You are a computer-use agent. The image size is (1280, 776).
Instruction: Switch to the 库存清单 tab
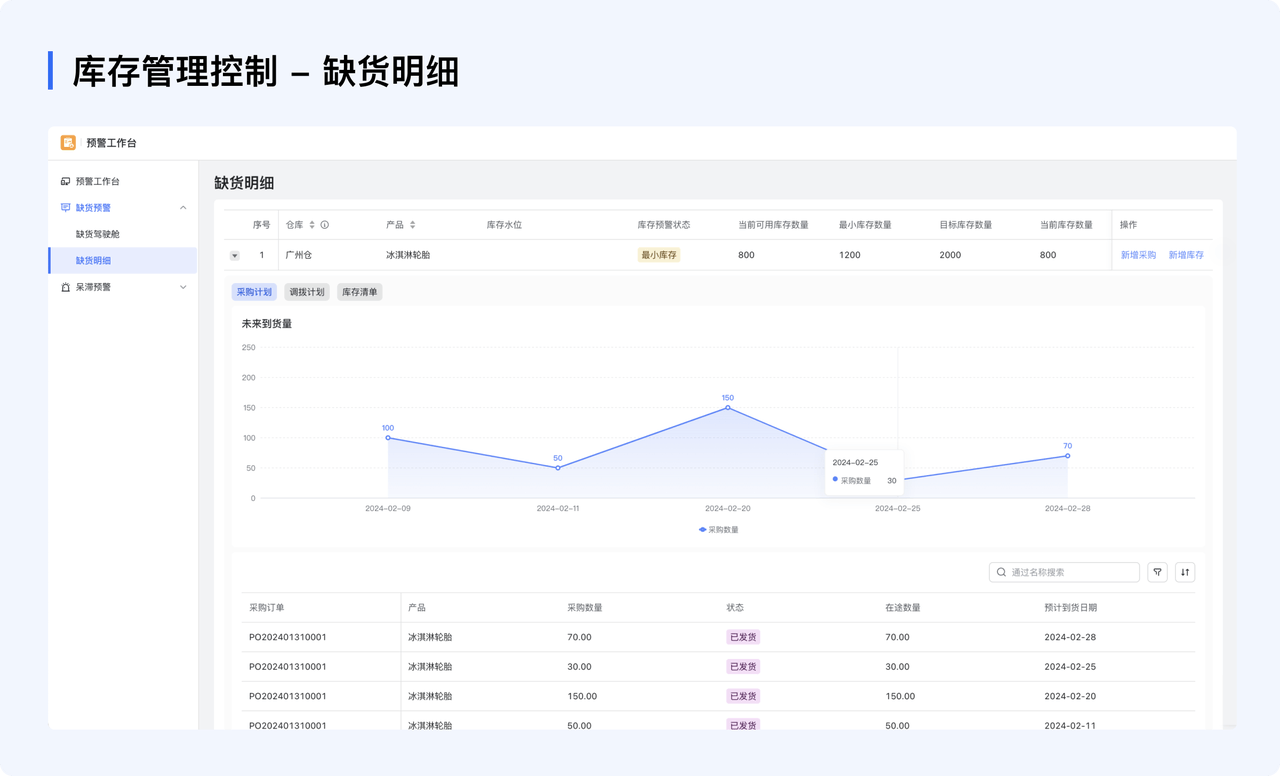pyautogui.click(x=360, y=292)
